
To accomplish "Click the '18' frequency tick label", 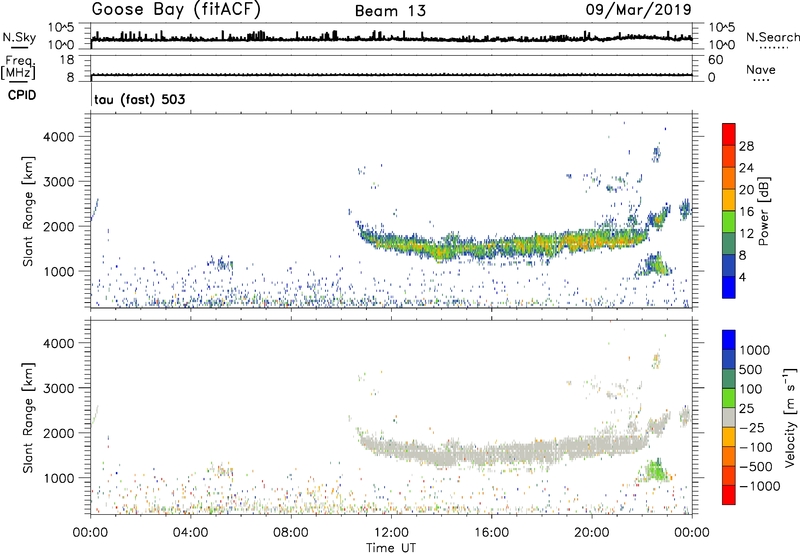I will coord(67,60).
